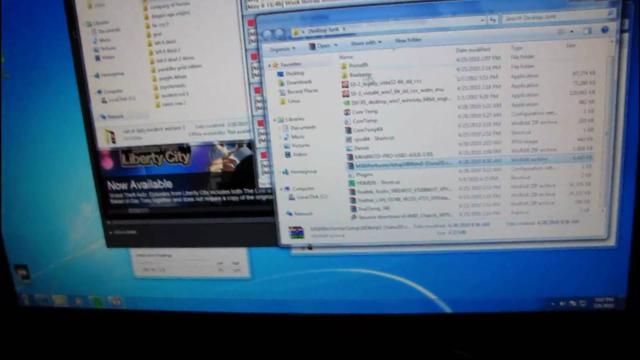Open the Windows Start button
This screenshot has height=360, width=640.
pyautogui.click(x=24, y=300)
